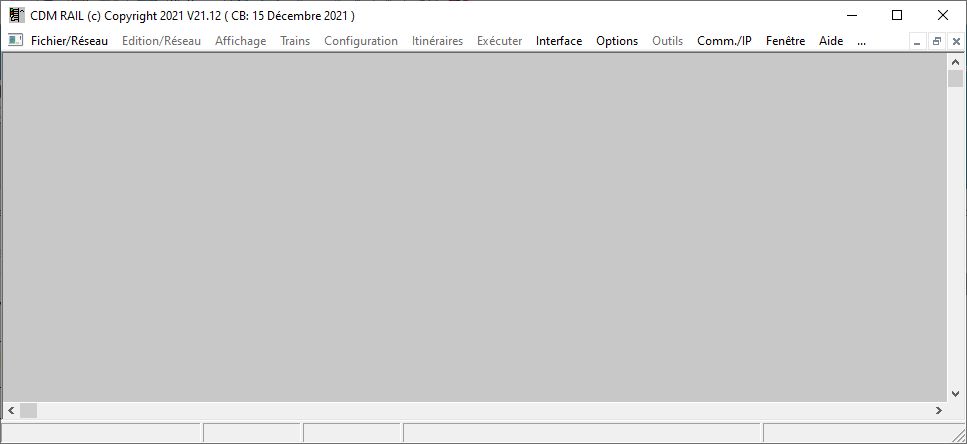Image resolution: width=967 pixels, height=444 pixels.
Task: Click the MDI document icon left of Fichier/Réseau
Action: tap(15, 41)
